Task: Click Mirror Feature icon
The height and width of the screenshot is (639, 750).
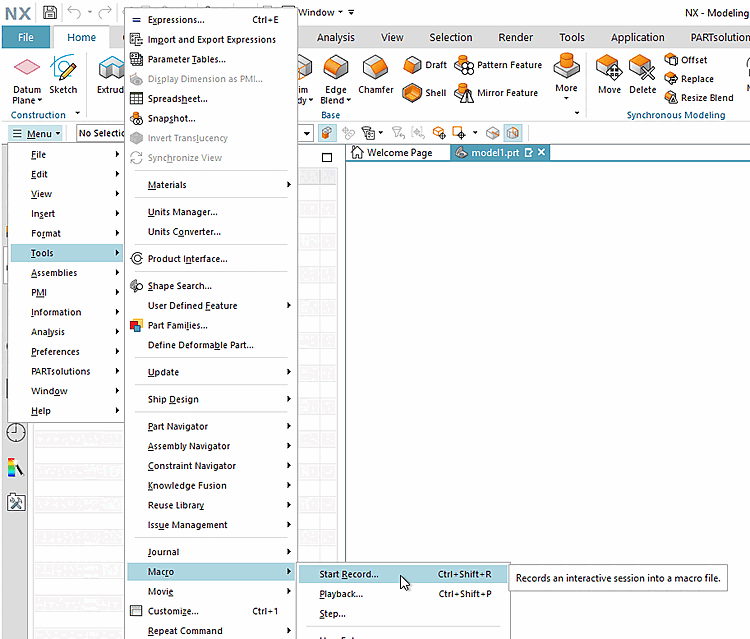Action: (463, 93)
